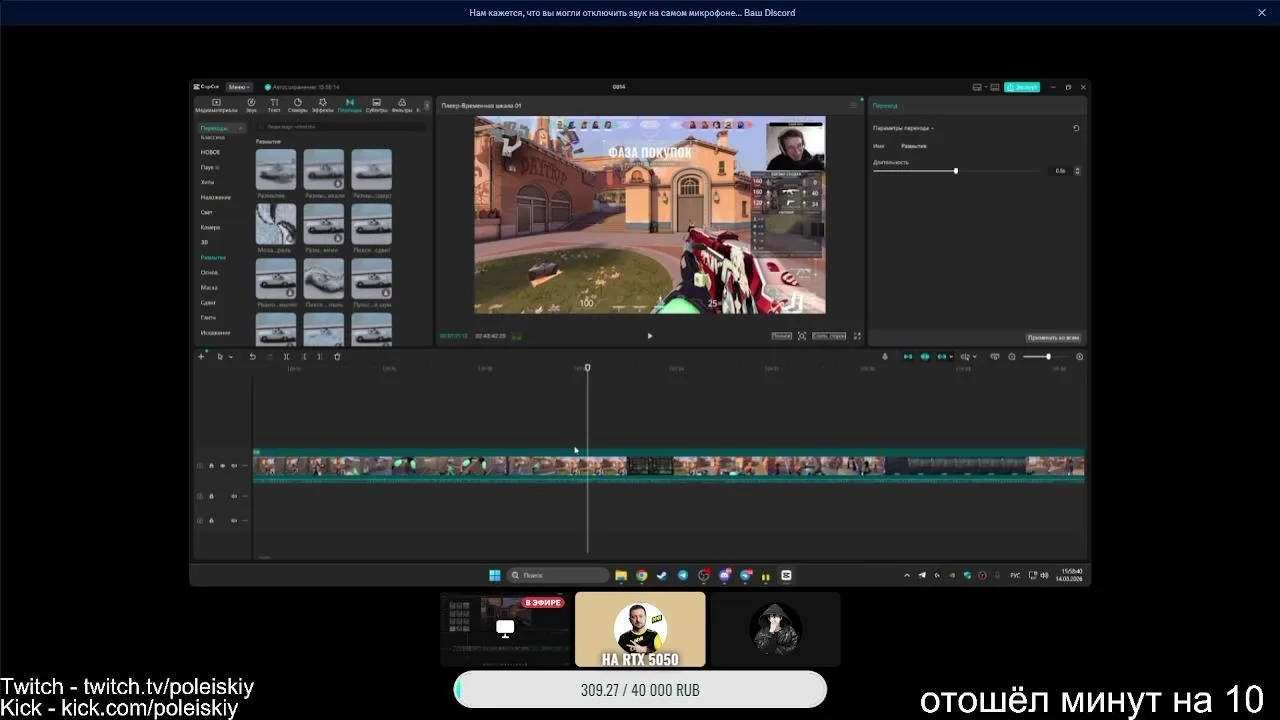1280x720 pixels.
Task: Click the timeline playhead marker
Action: (x=587, y=368)
